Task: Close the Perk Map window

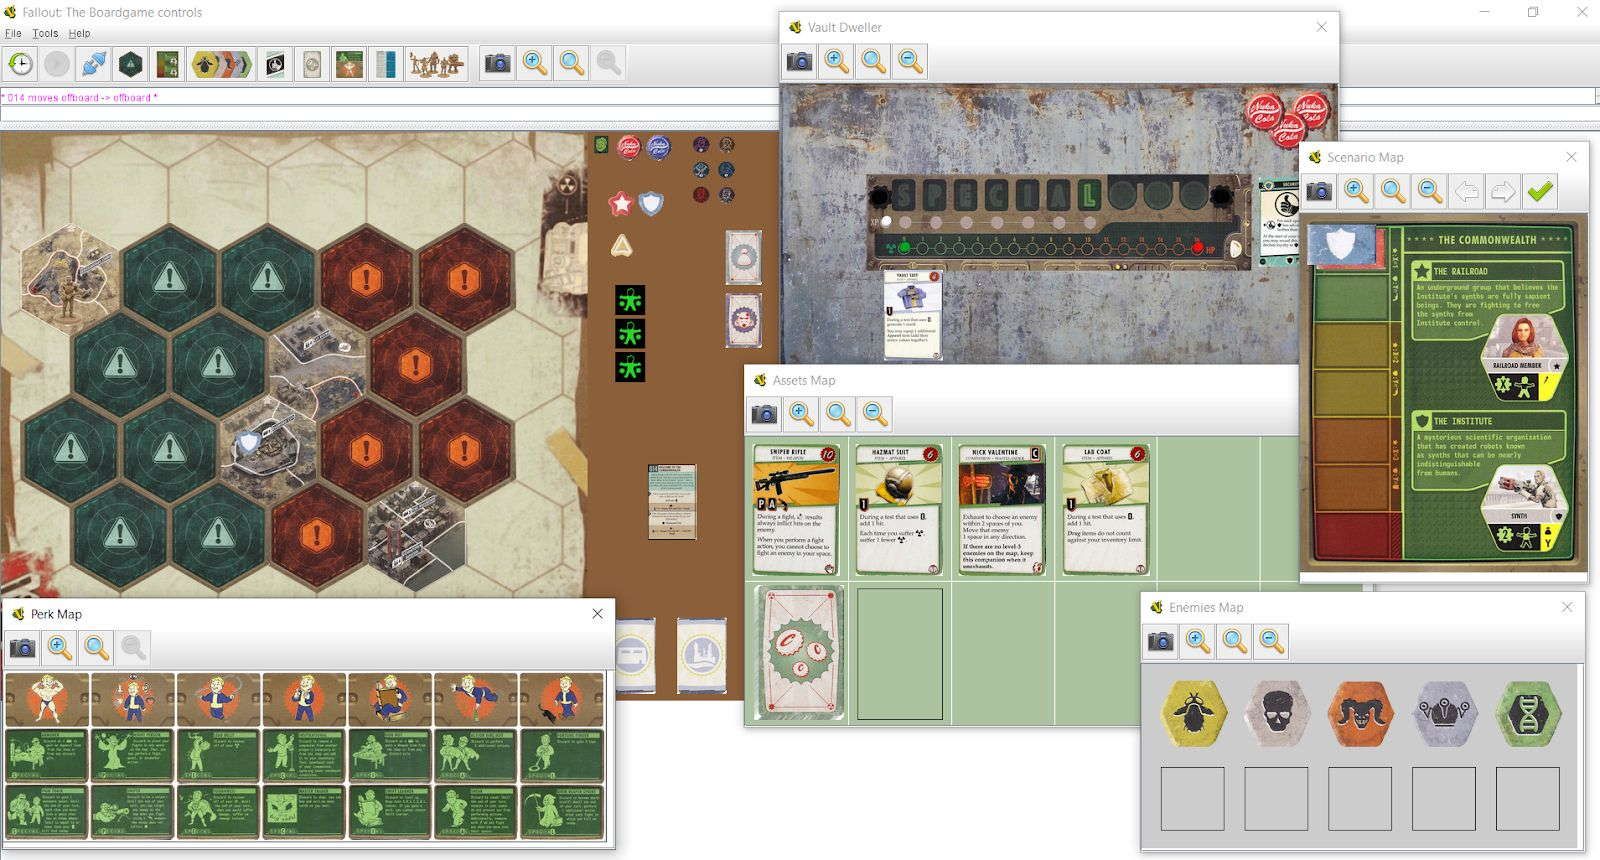Action: click(598, 614)
